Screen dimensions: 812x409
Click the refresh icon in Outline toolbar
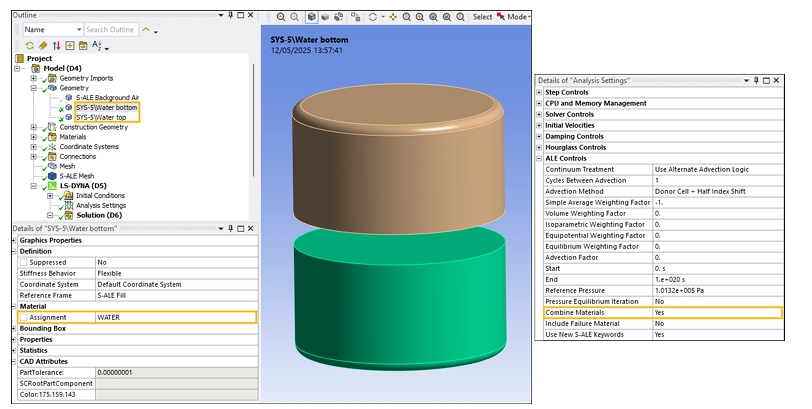(x=30, y=46)
